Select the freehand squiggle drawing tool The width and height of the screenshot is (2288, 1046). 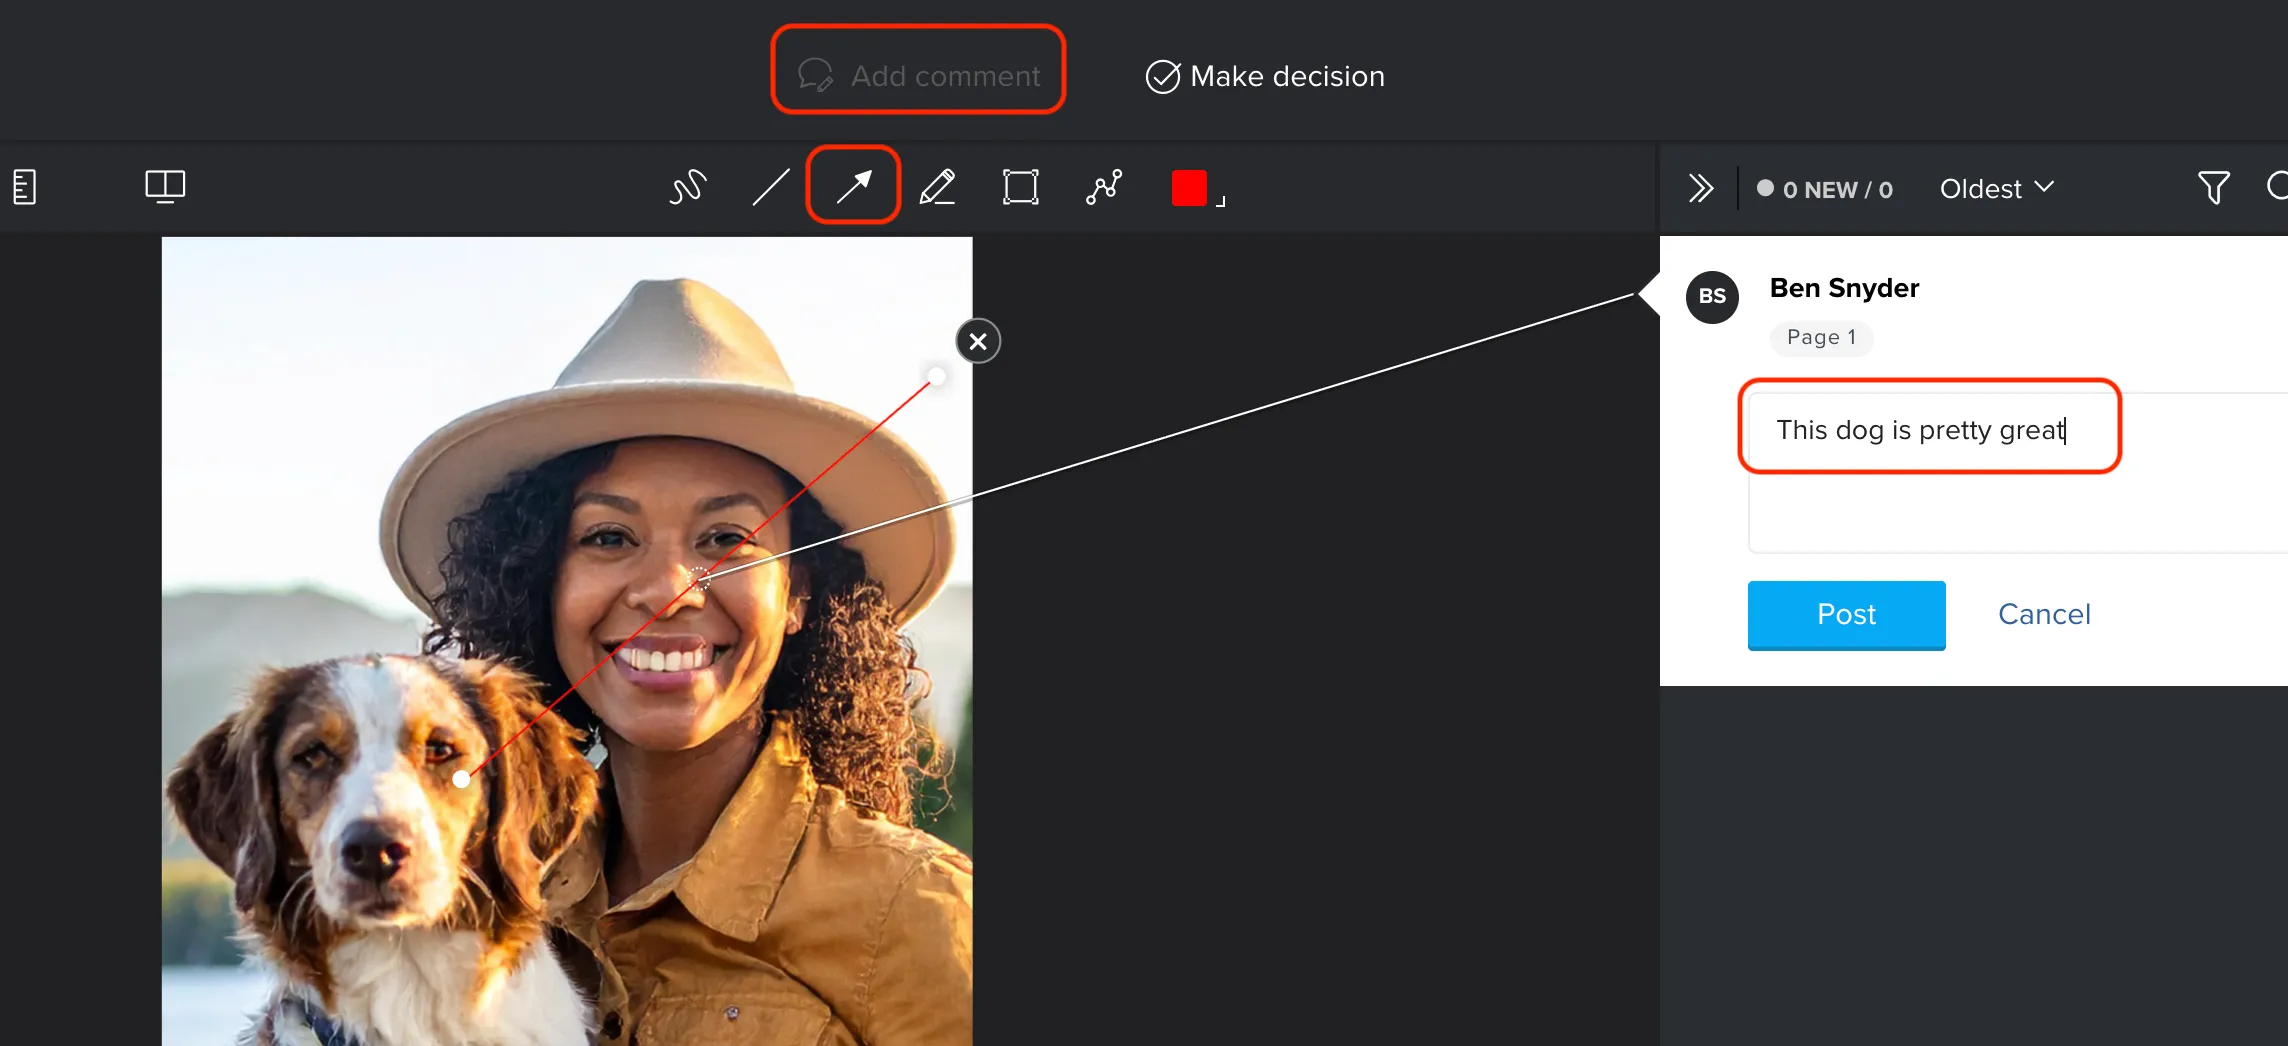(687, 187)
